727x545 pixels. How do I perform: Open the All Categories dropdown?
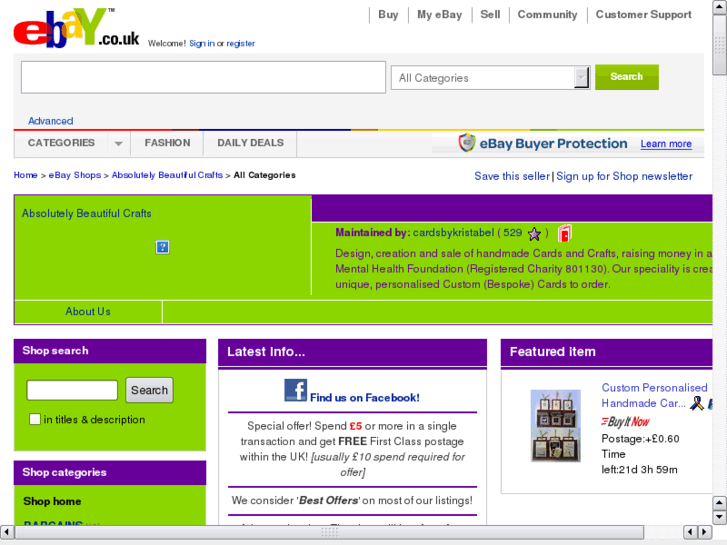click(x=491, y=77)
